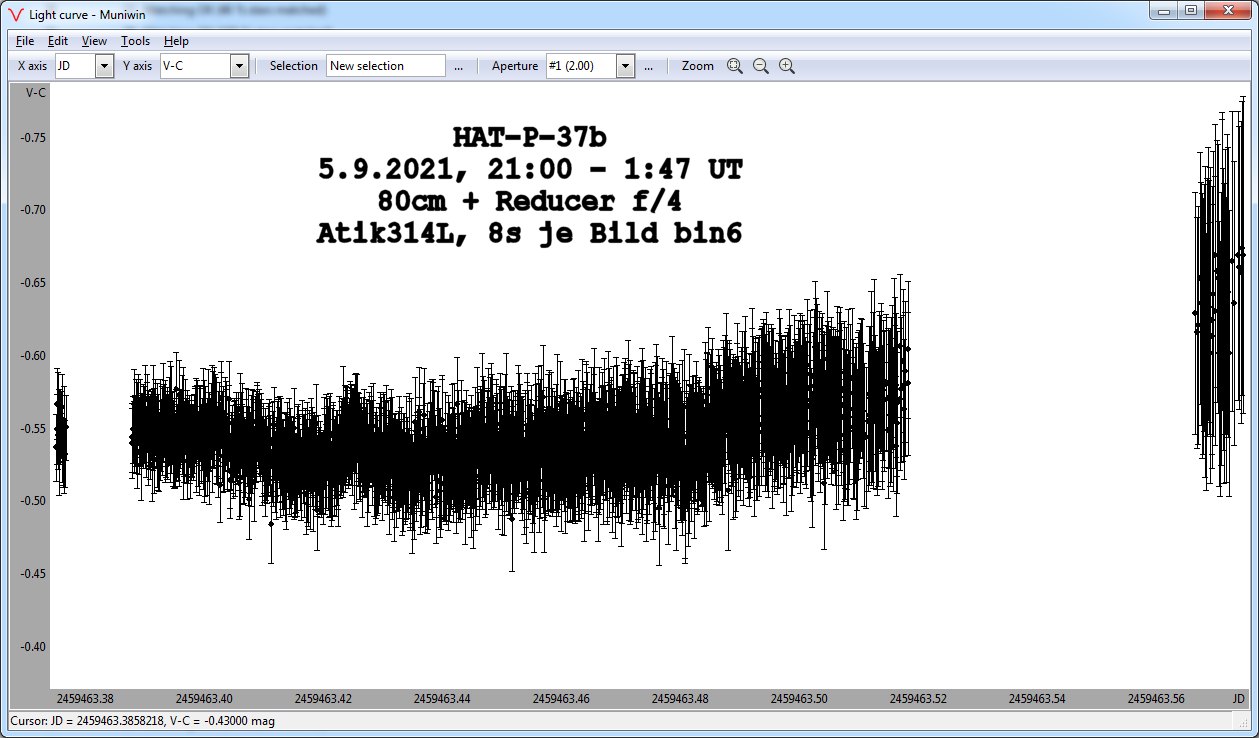Click the status bar cursor readout
1259x738 pixels.
pyautogui.click(x=142, y=721)
